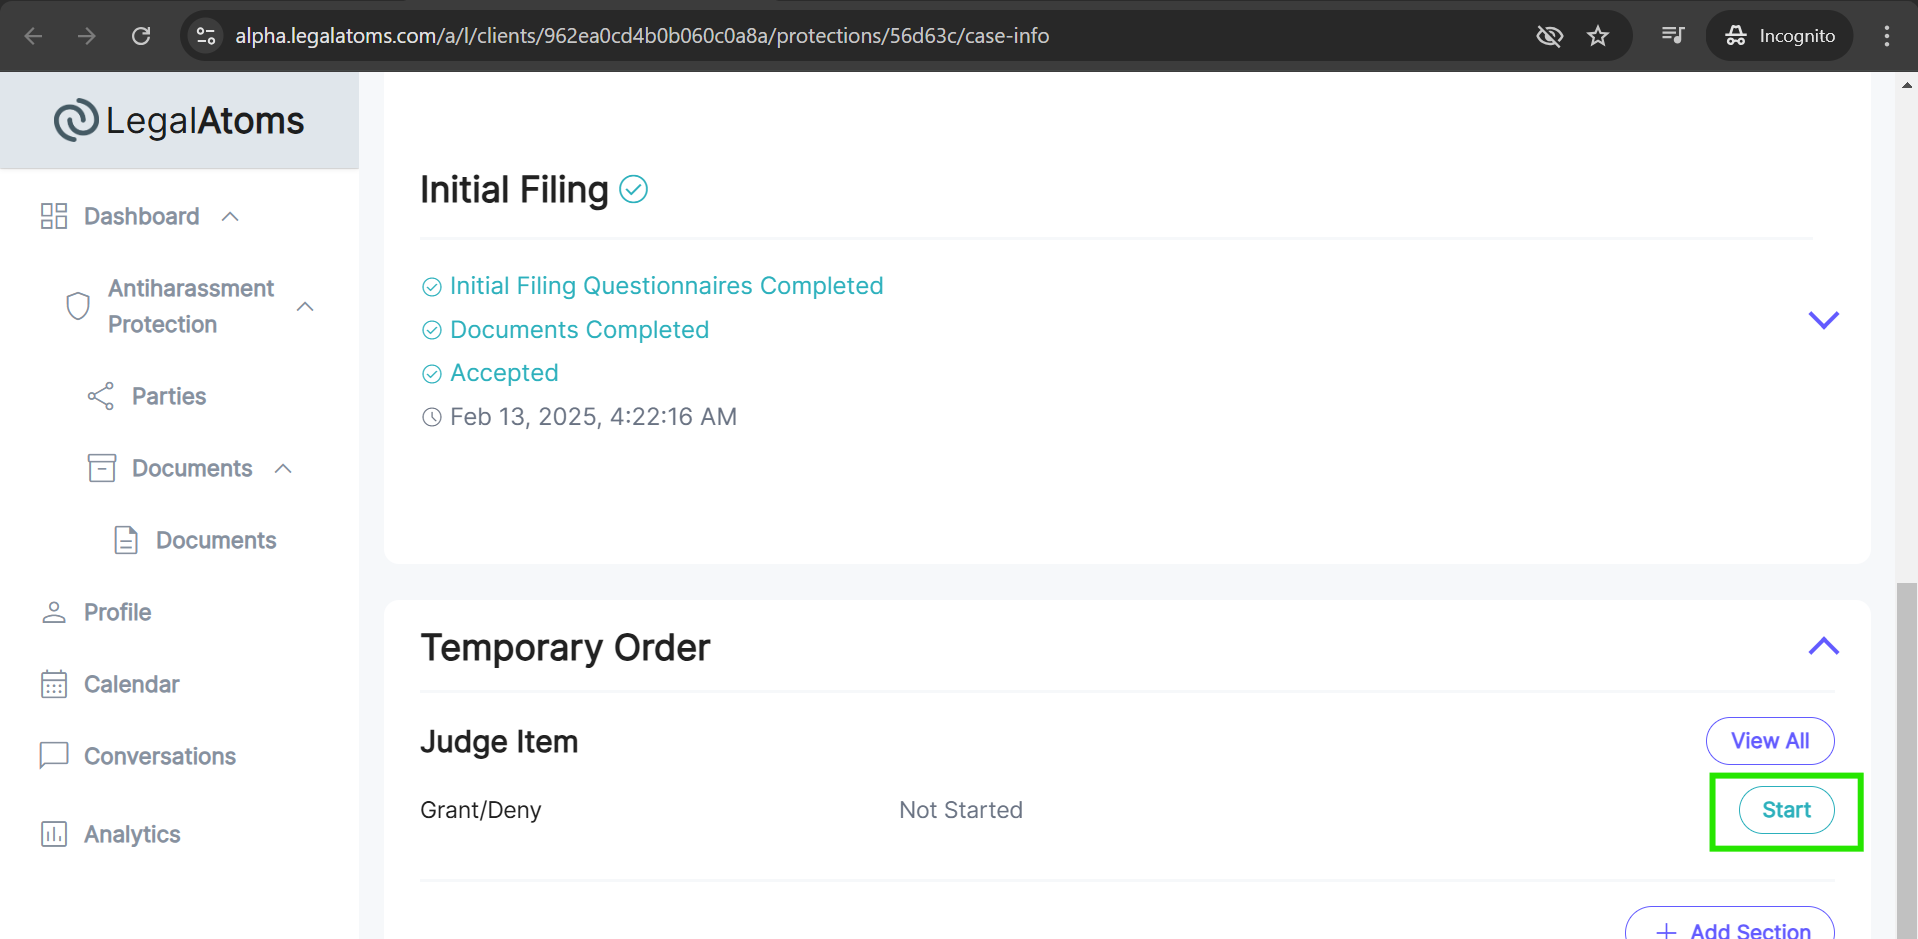This screenshot has width=1918, height=939.
Task: Open Initial Filing Questionnaires Completed link
Action: coord(666,286)
